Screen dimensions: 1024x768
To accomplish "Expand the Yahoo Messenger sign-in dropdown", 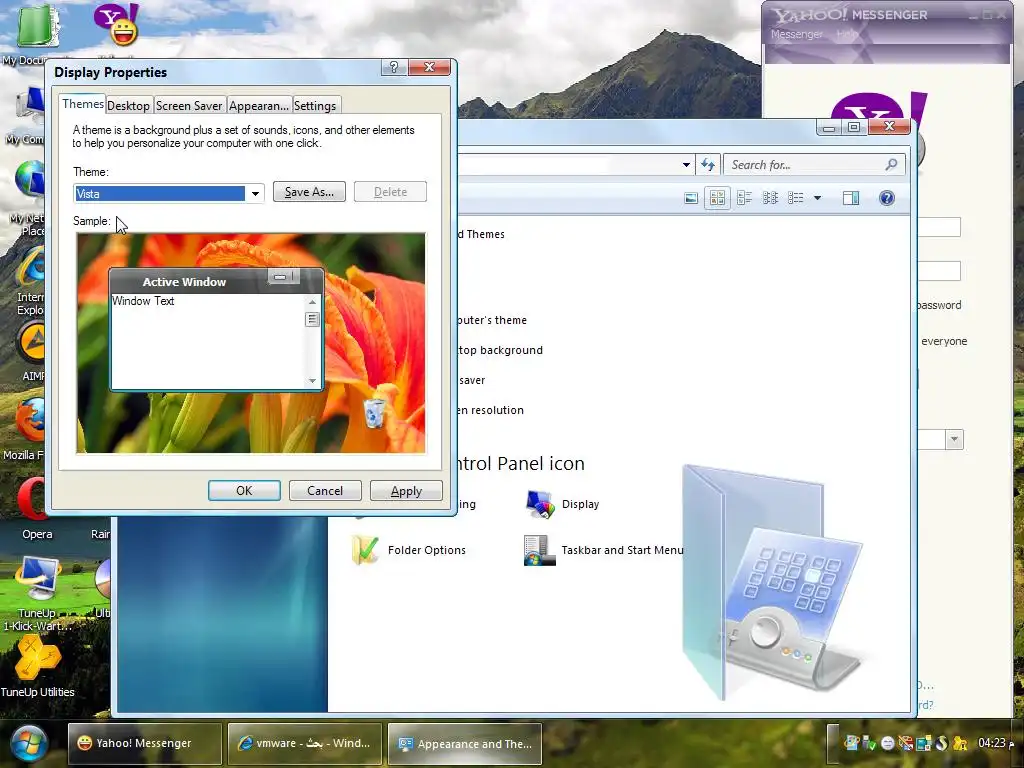I will pyautogui.click(x=954, y=440).
